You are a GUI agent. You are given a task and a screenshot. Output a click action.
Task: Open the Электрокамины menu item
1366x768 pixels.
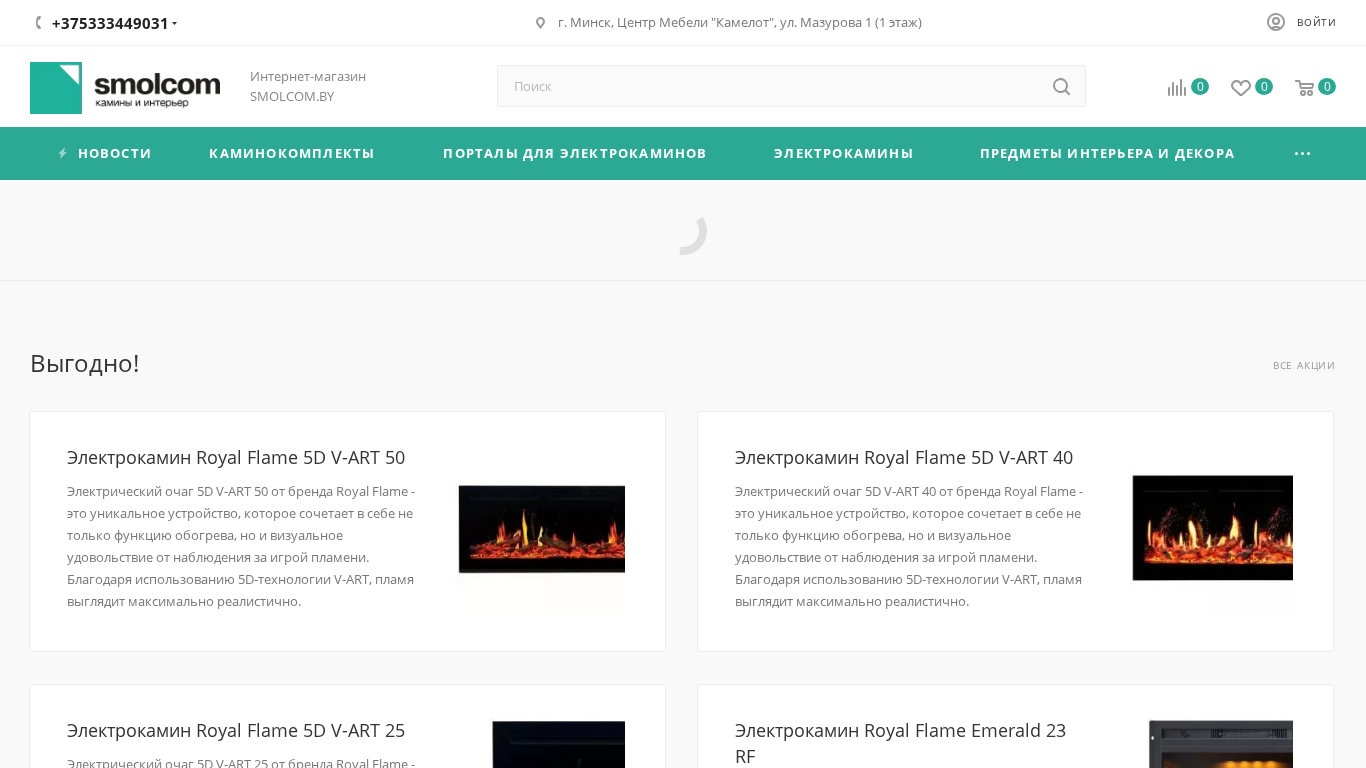tap(844, 154)
